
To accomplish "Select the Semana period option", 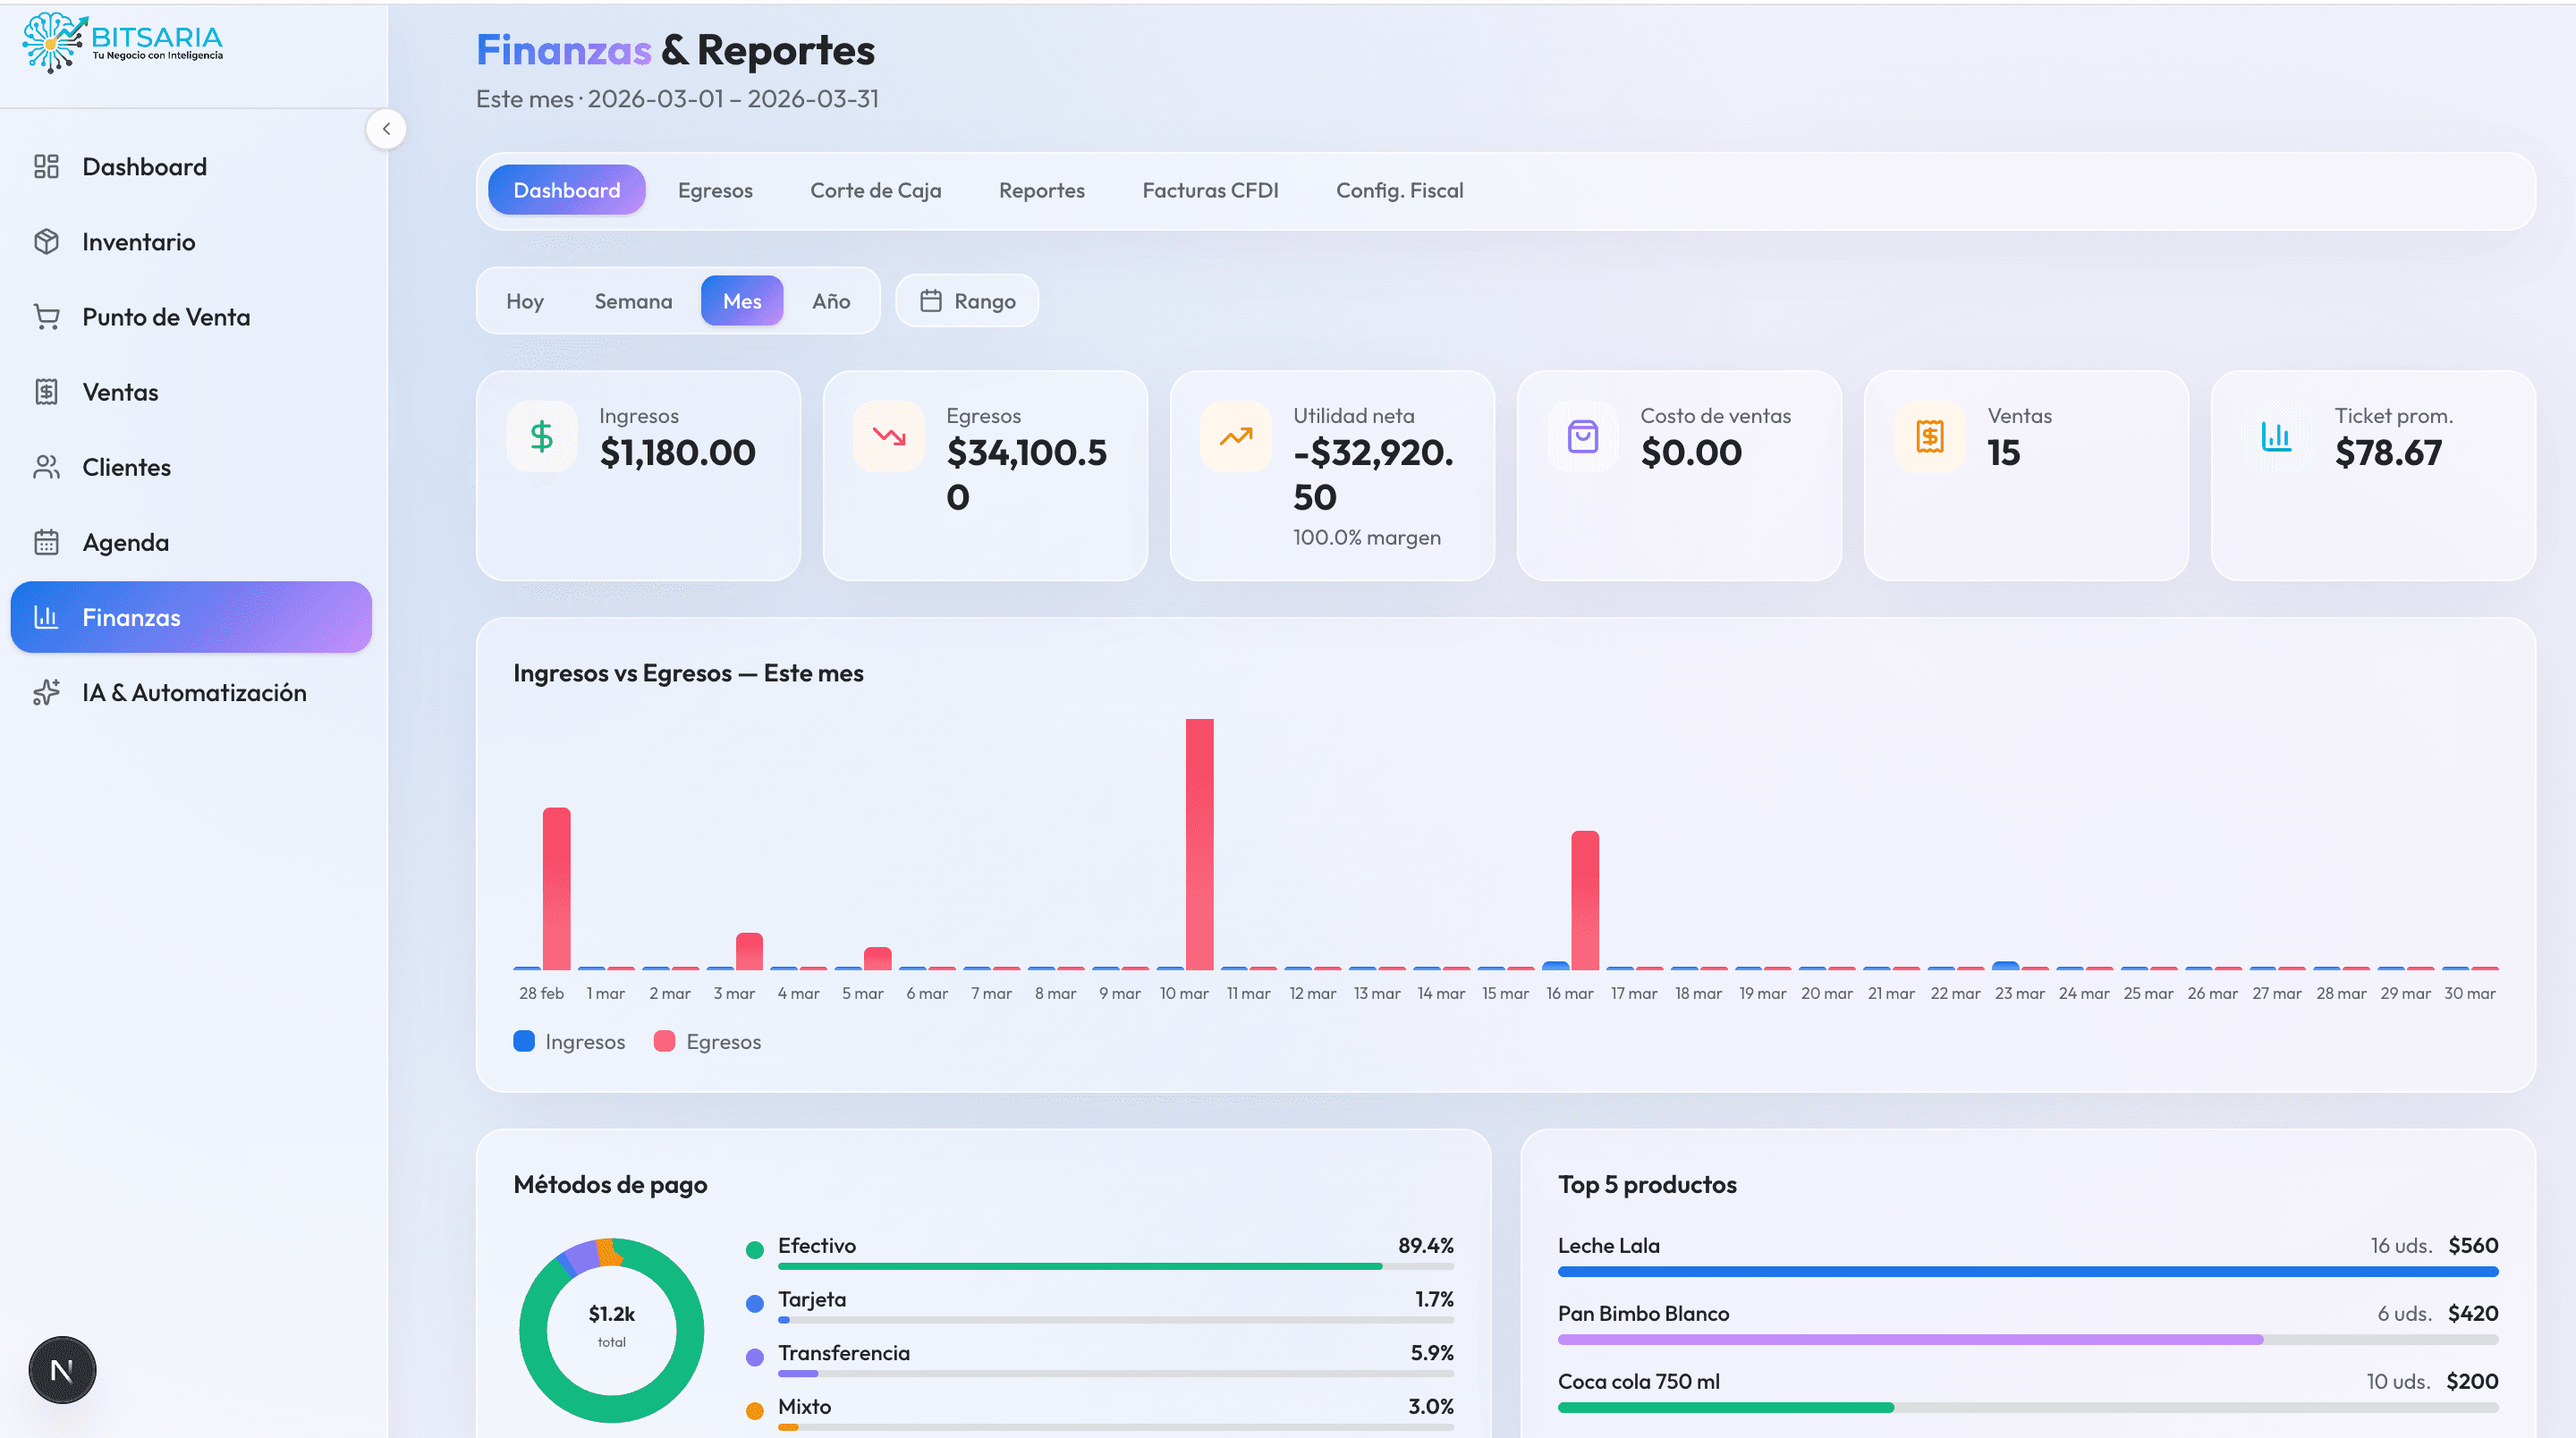I will (632, 300).
